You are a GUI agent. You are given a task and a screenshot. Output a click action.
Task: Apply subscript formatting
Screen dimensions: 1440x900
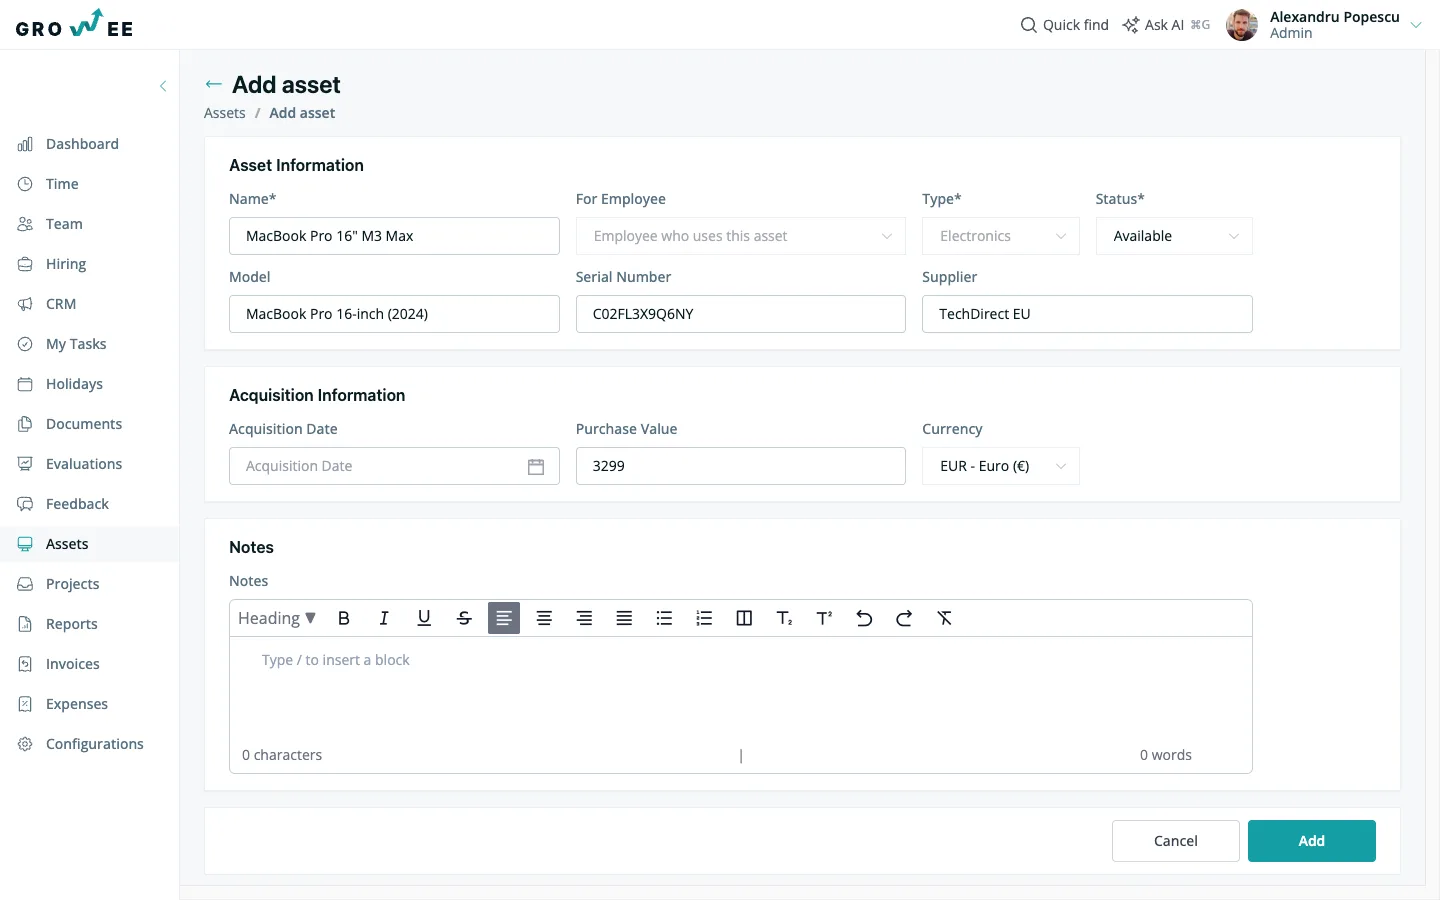[784, 618]
